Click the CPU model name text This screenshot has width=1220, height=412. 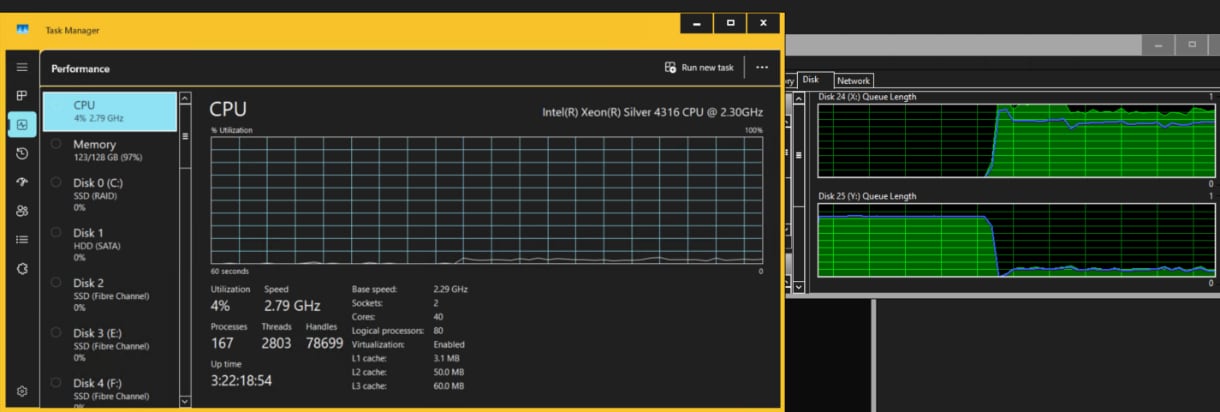pyautogui.click(x=652, y=112)
